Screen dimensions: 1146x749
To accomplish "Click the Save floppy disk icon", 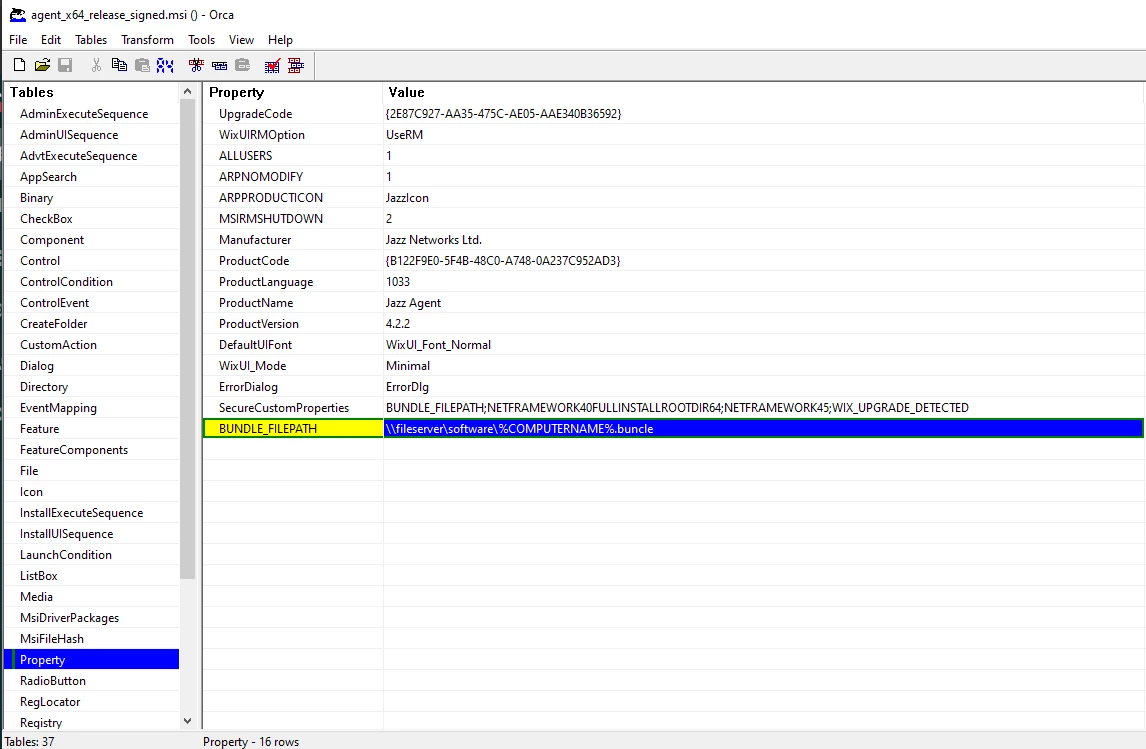I will pyautogui.click(x=65, y=65).
